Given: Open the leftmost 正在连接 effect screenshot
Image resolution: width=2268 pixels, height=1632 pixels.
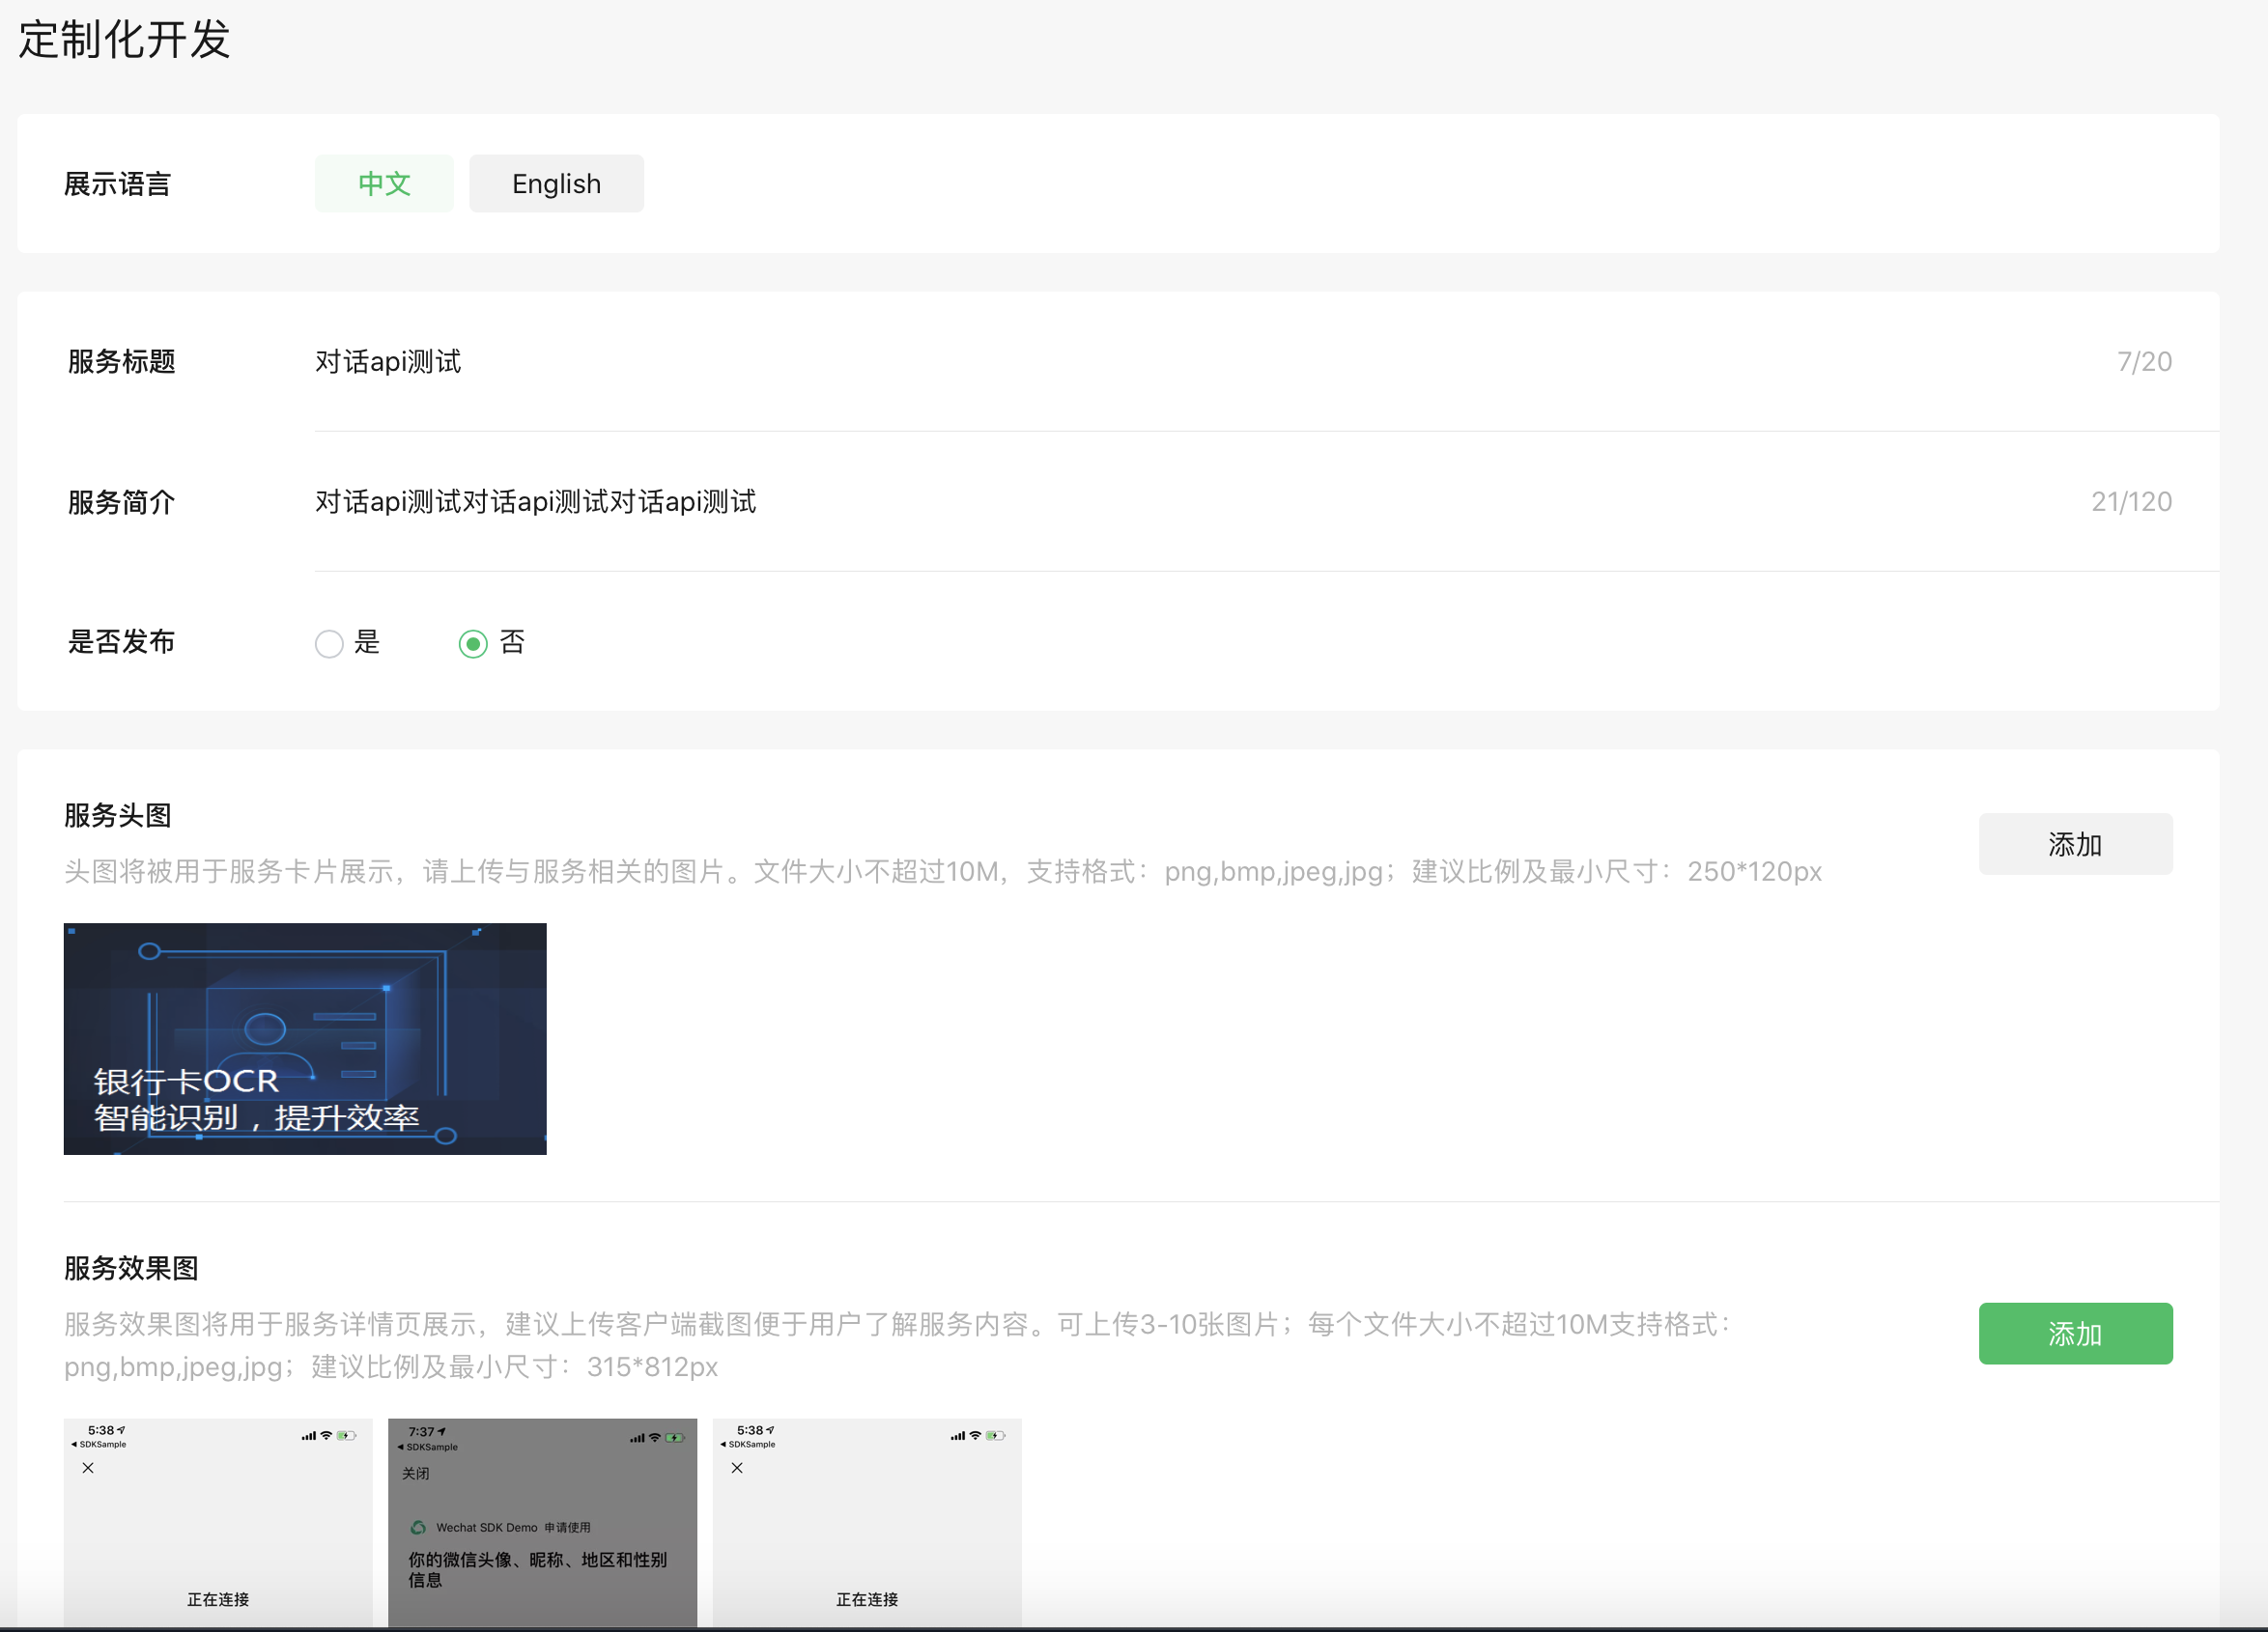Looking at the screenshot, I should [x=218, y=1540].
